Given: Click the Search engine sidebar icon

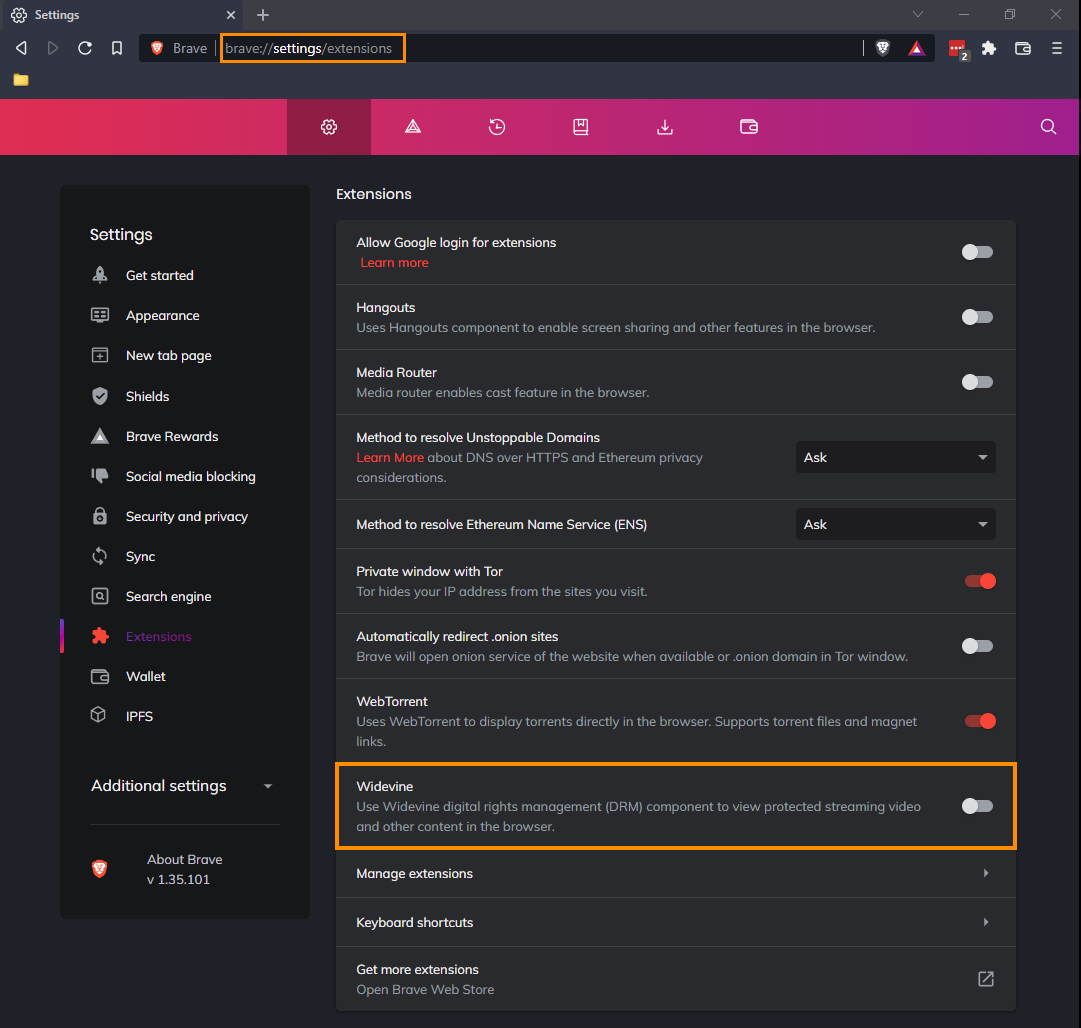Looking at the screenshot, I should coord(100,596).
